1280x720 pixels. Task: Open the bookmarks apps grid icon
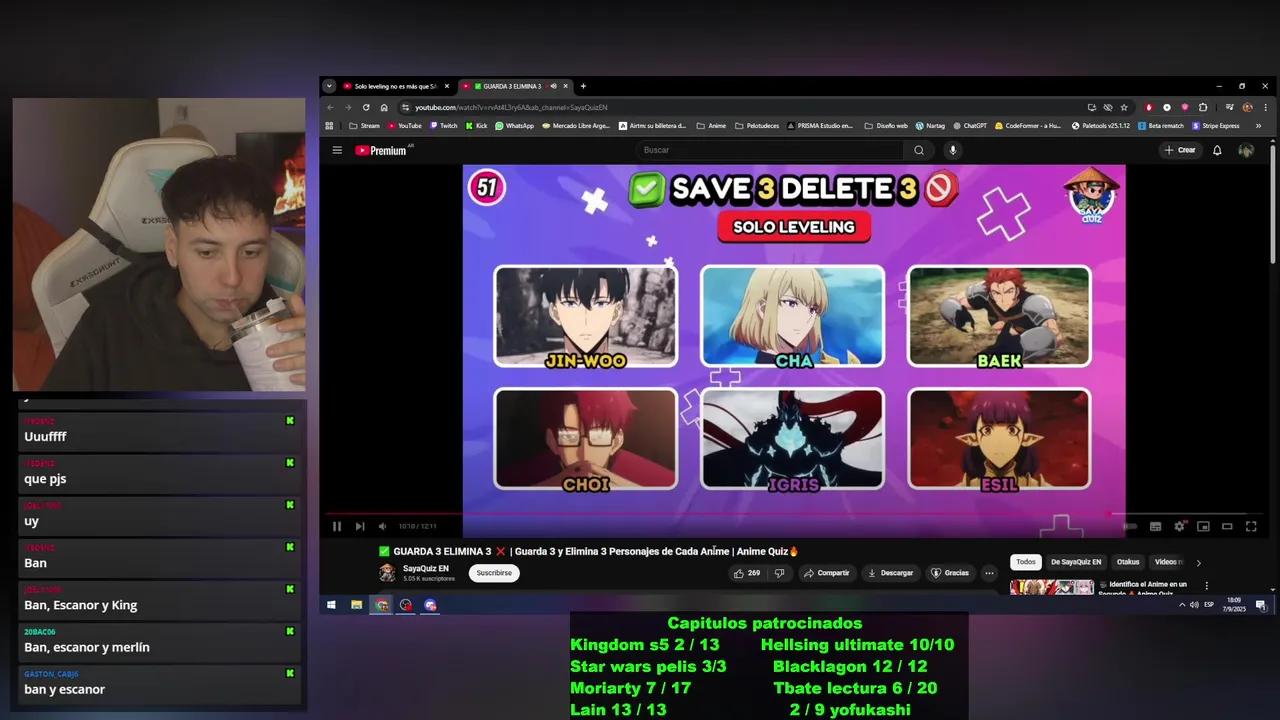pyautogui.click(x=329, y=126)
